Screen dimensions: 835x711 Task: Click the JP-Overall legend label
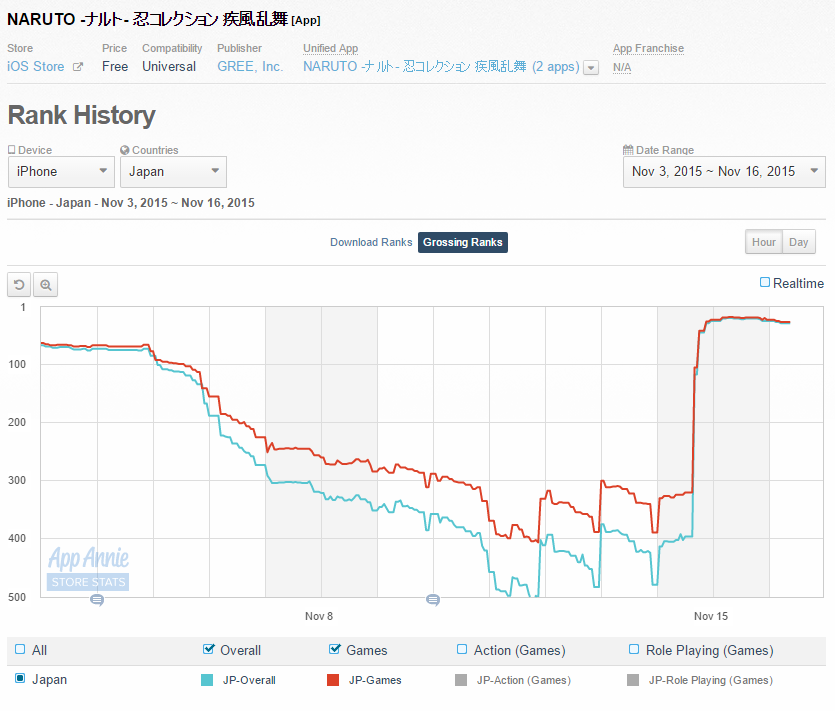pyautogui.click(x=249, y=680)
